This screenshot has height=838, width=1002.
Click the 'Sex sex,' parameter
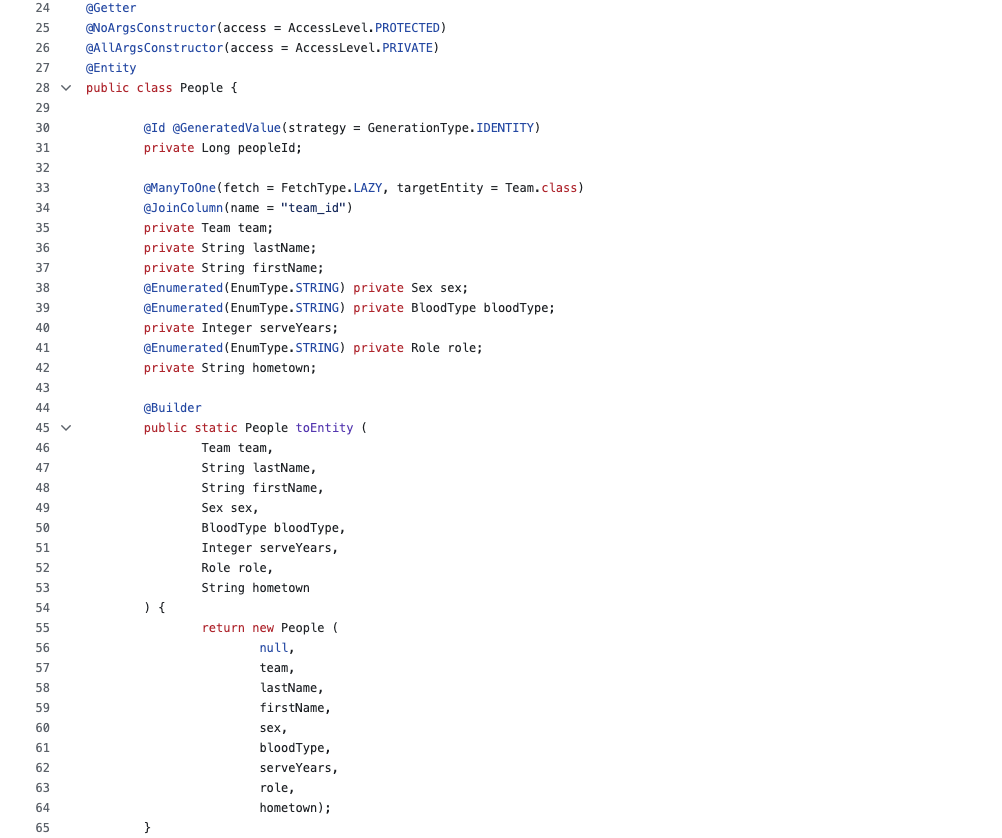tap(230, 508)
